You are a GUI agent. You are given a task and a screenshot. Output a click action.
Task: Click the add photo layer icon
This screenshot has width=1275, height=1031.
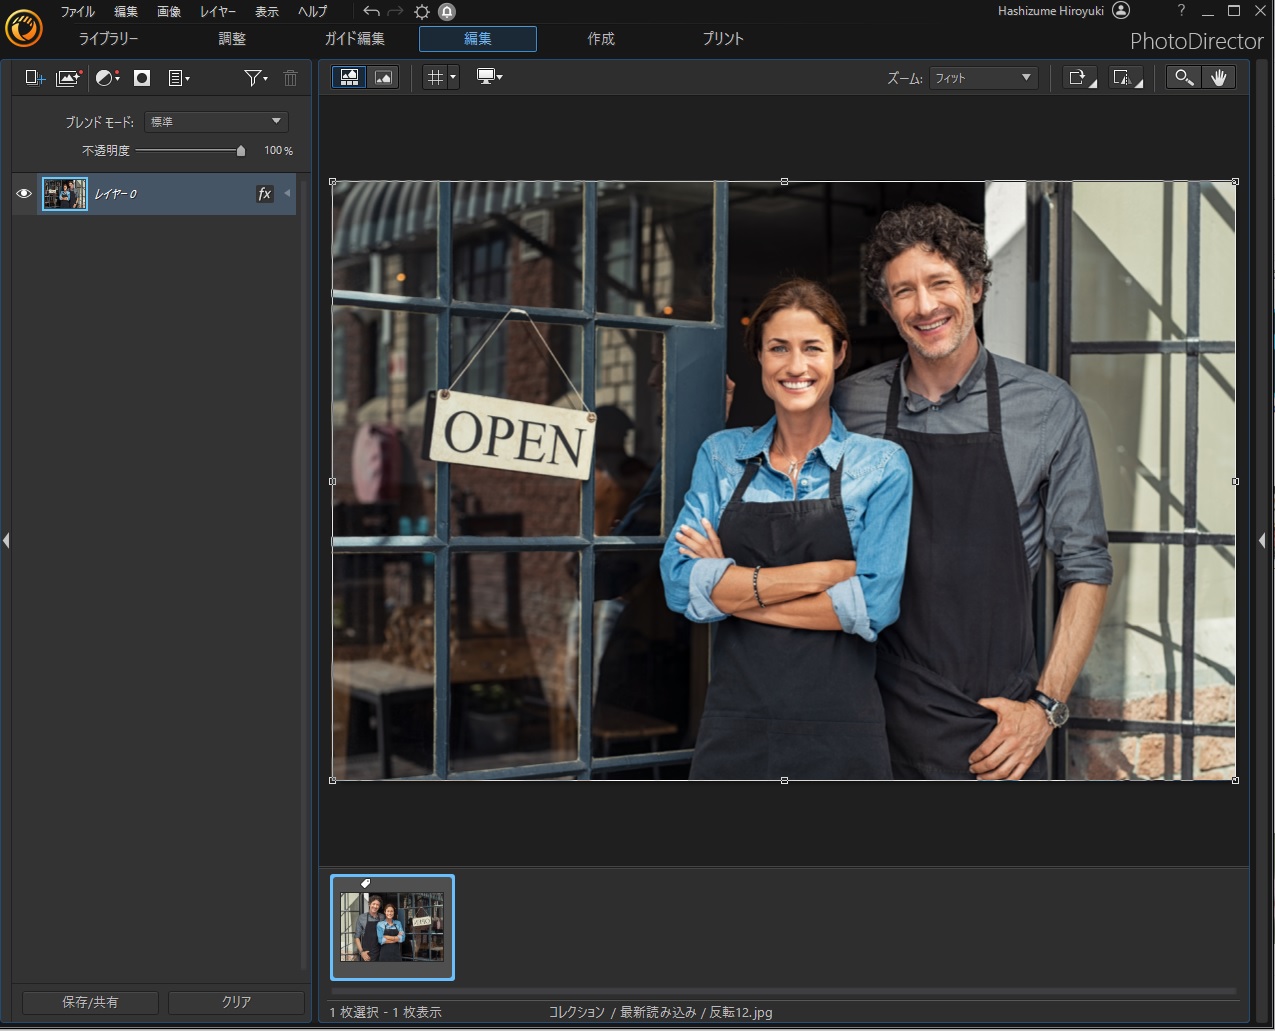tap(68, 78)
